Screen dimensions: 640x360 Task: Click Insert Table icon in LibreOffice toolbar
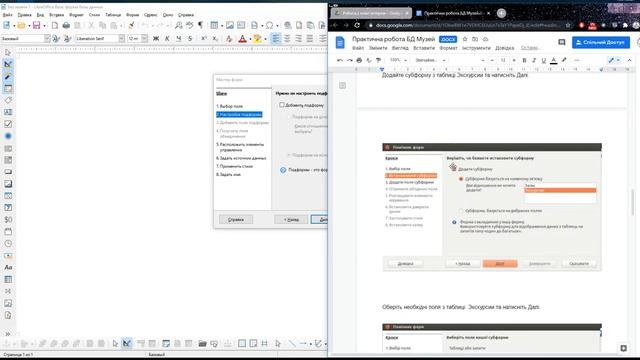tap(214, 26)
